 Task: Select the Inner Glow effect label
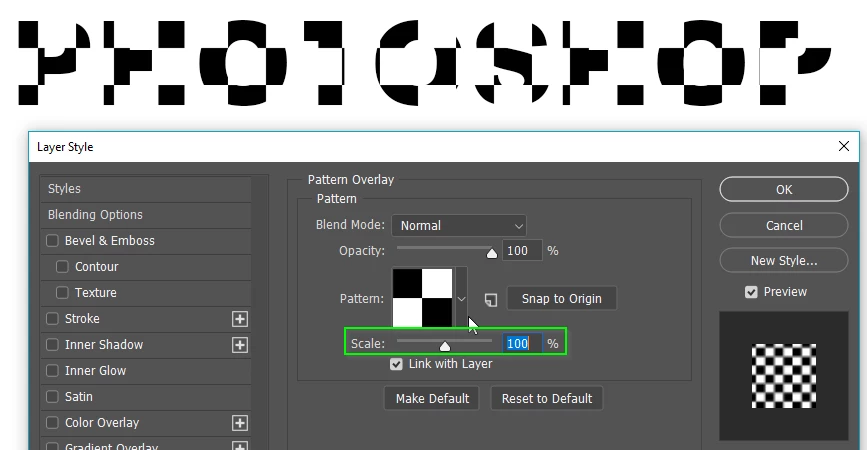95,370
